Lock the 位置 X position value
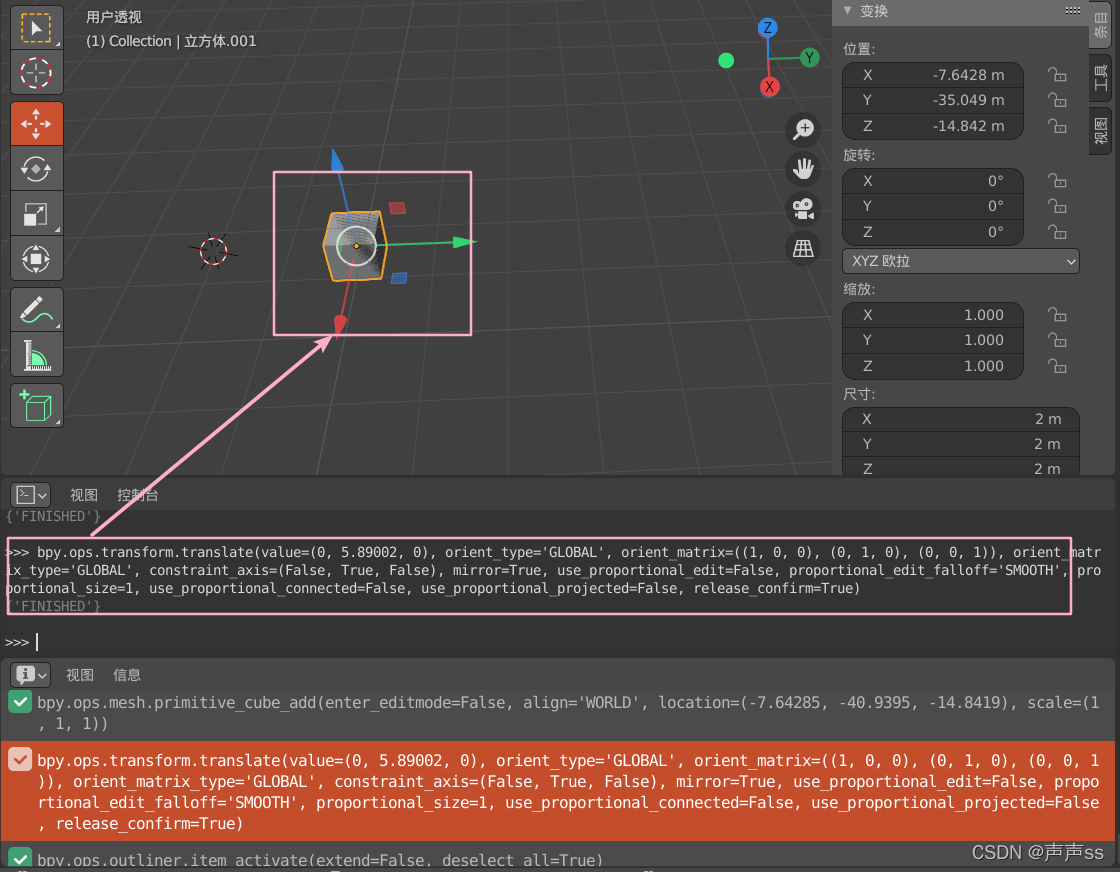Screen dimensions: 1120x872 pyautogui.click(x=1057, y=74)
